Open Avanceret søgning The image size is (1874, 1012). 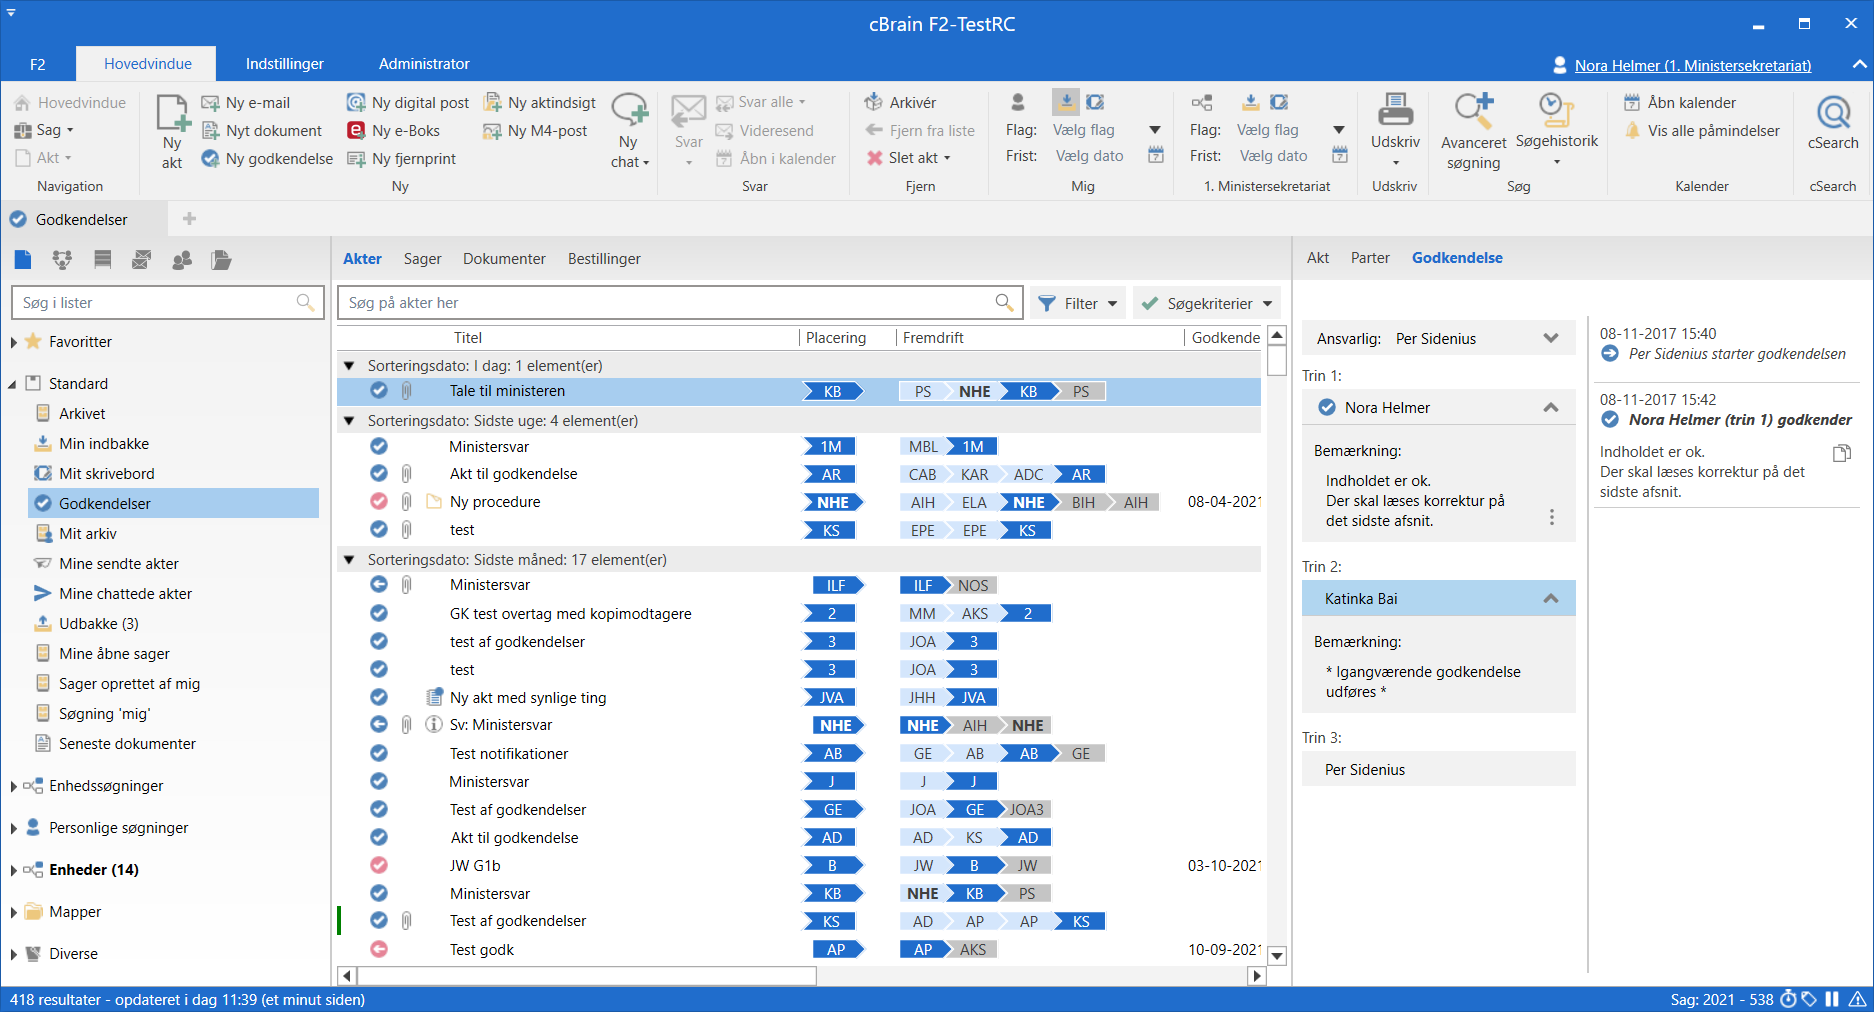point(1473,110)
